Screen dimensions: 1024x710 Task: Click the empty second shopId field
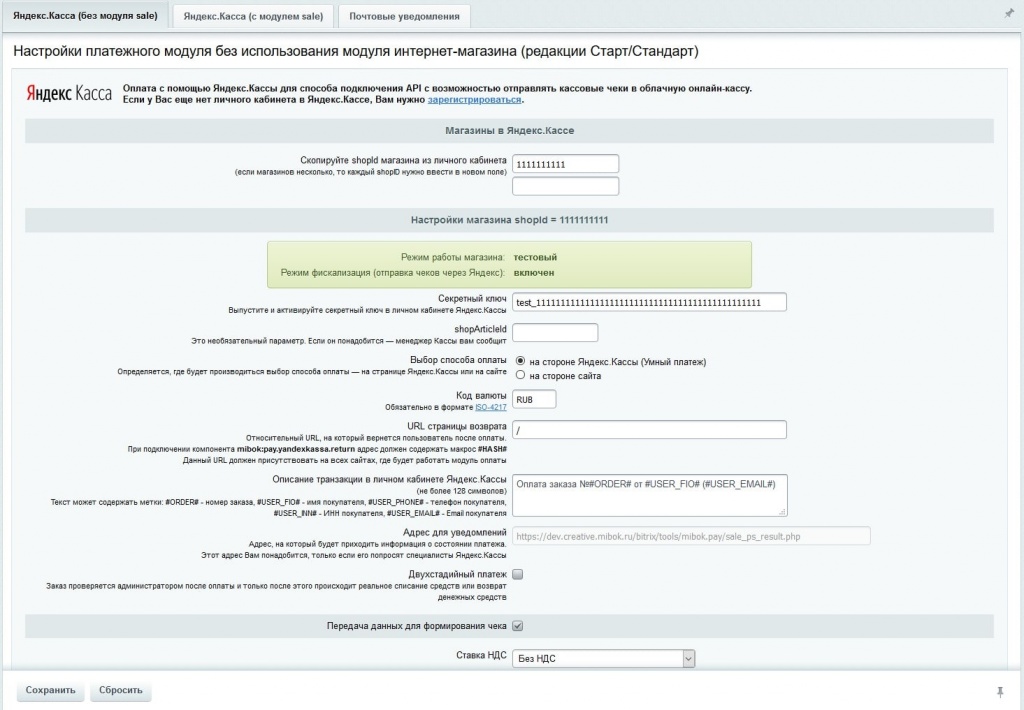566,186
